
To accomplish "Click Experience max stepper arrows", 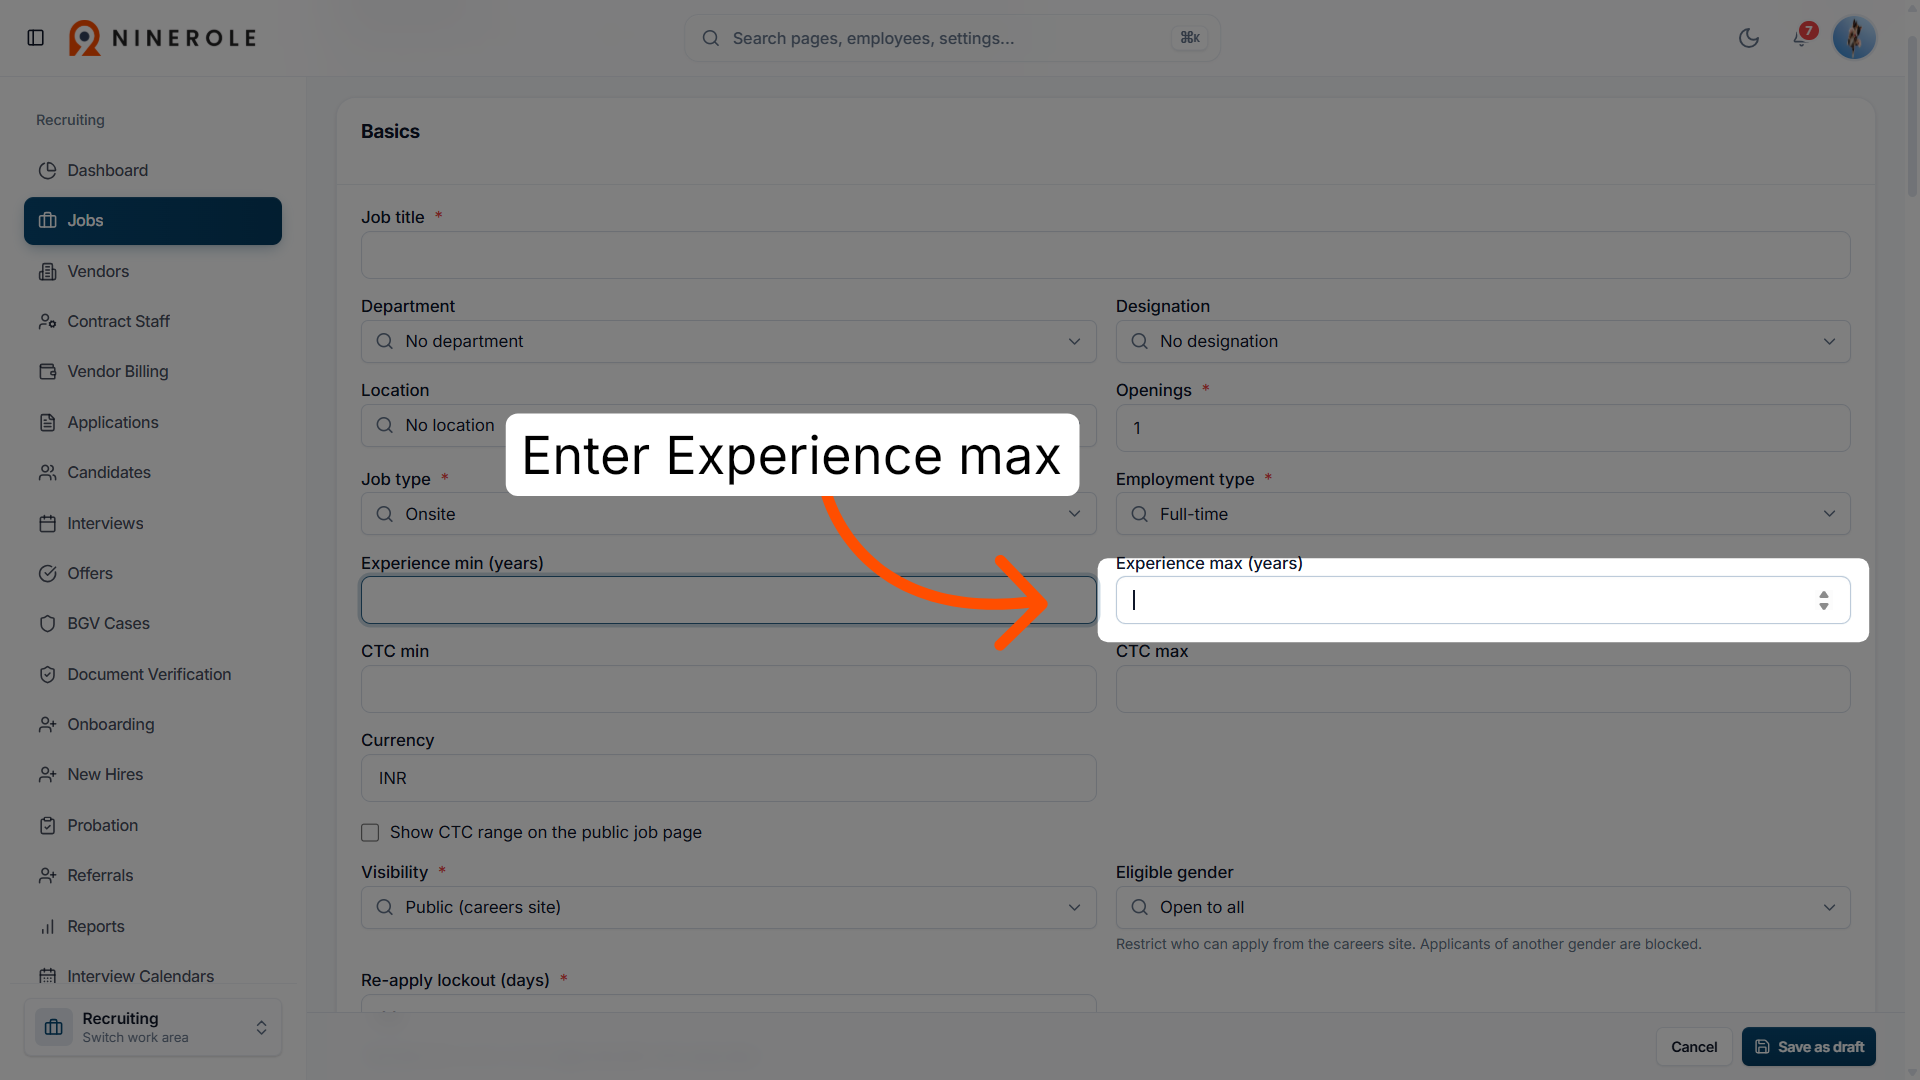I will click(x=1824, y=600).
